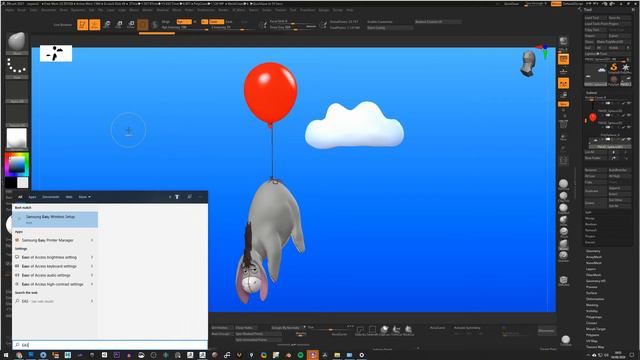This screenshot has width=640, height=360.
Task: Expand arrow for Ease of Access high-contrast settings
Action: pos(92,284)
